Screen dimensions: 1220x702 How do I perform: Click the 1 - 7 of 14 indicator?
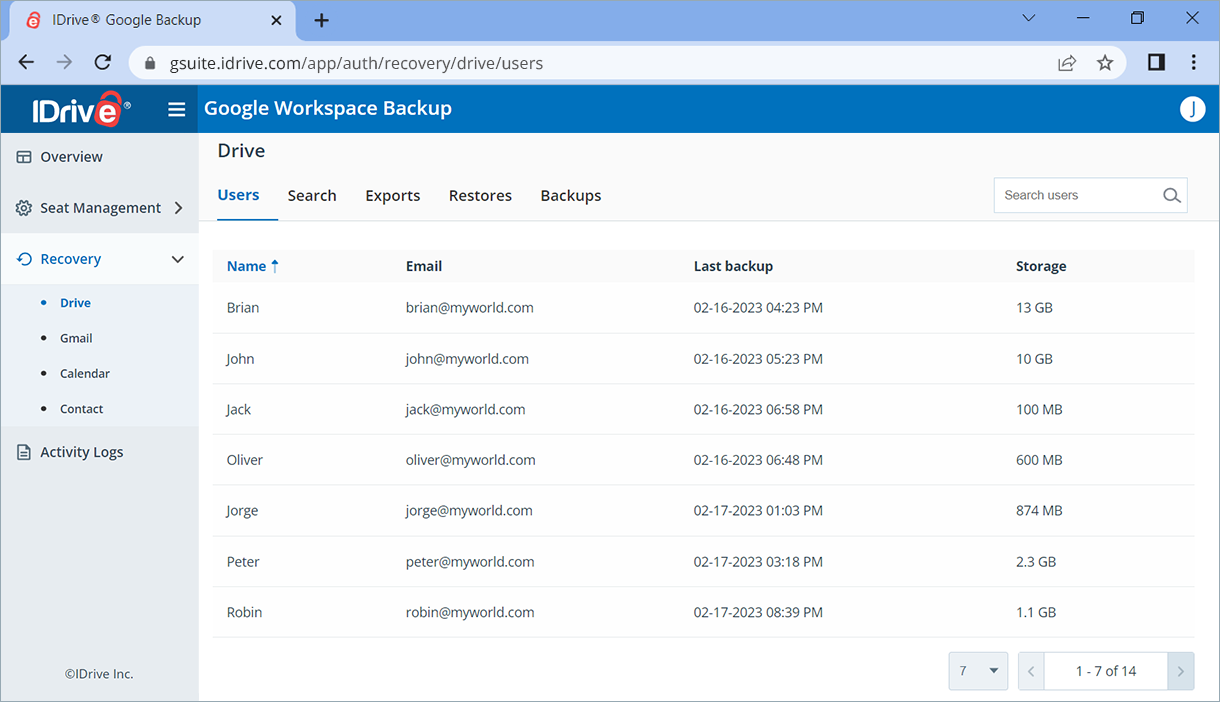[1106, 671]
